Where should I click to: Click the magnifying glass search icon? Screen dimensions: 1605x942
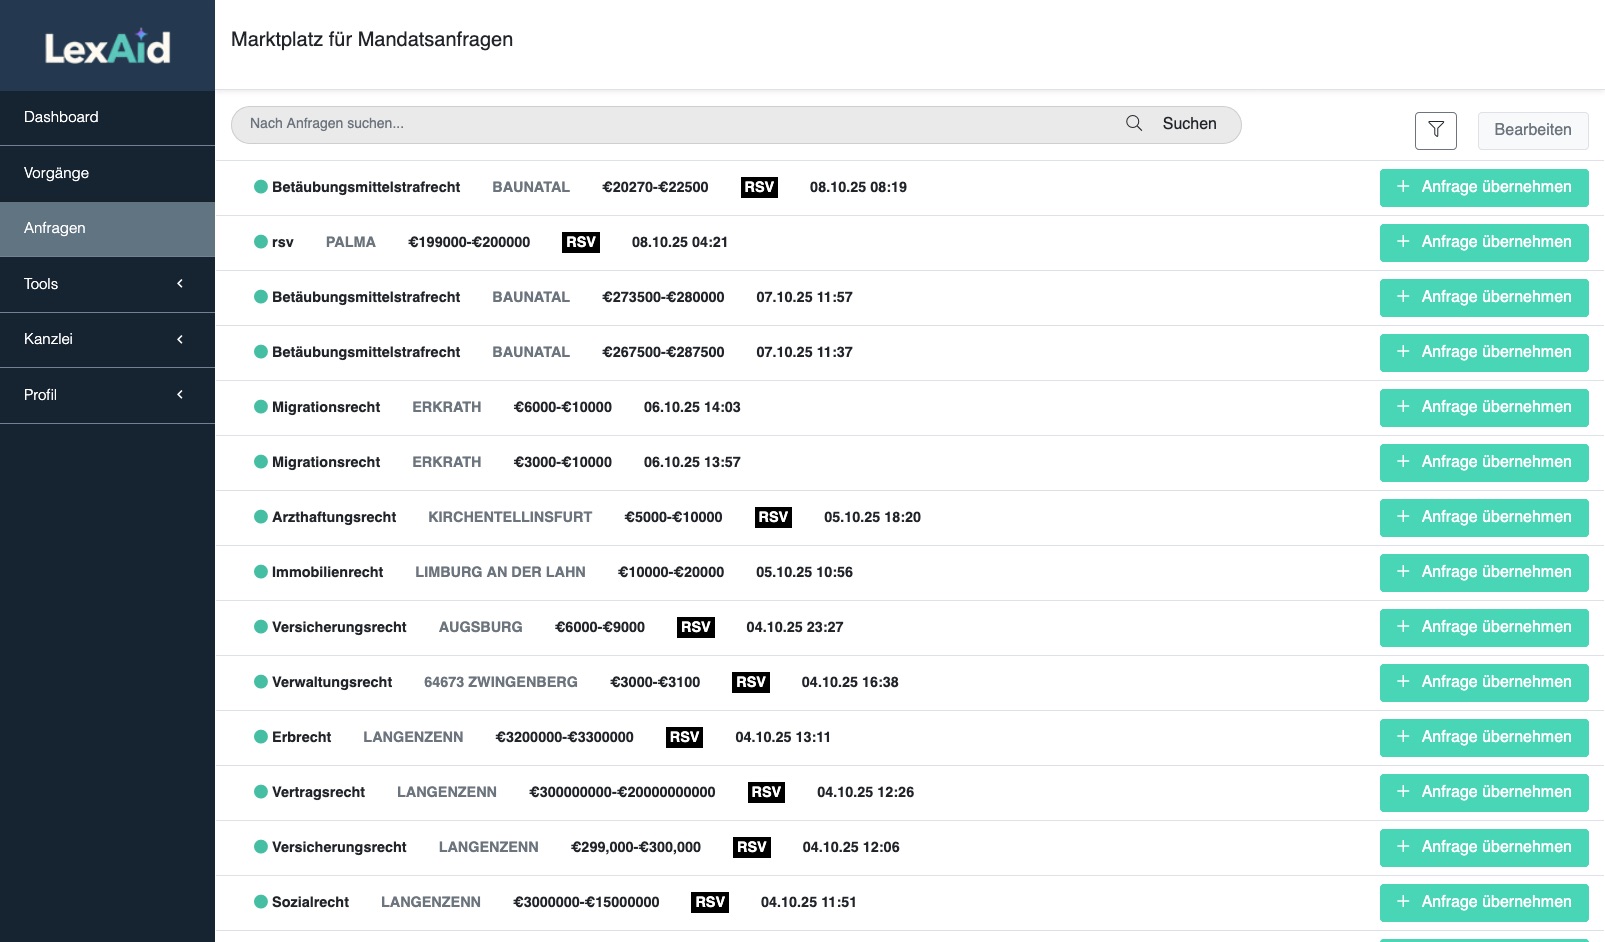1133,124
